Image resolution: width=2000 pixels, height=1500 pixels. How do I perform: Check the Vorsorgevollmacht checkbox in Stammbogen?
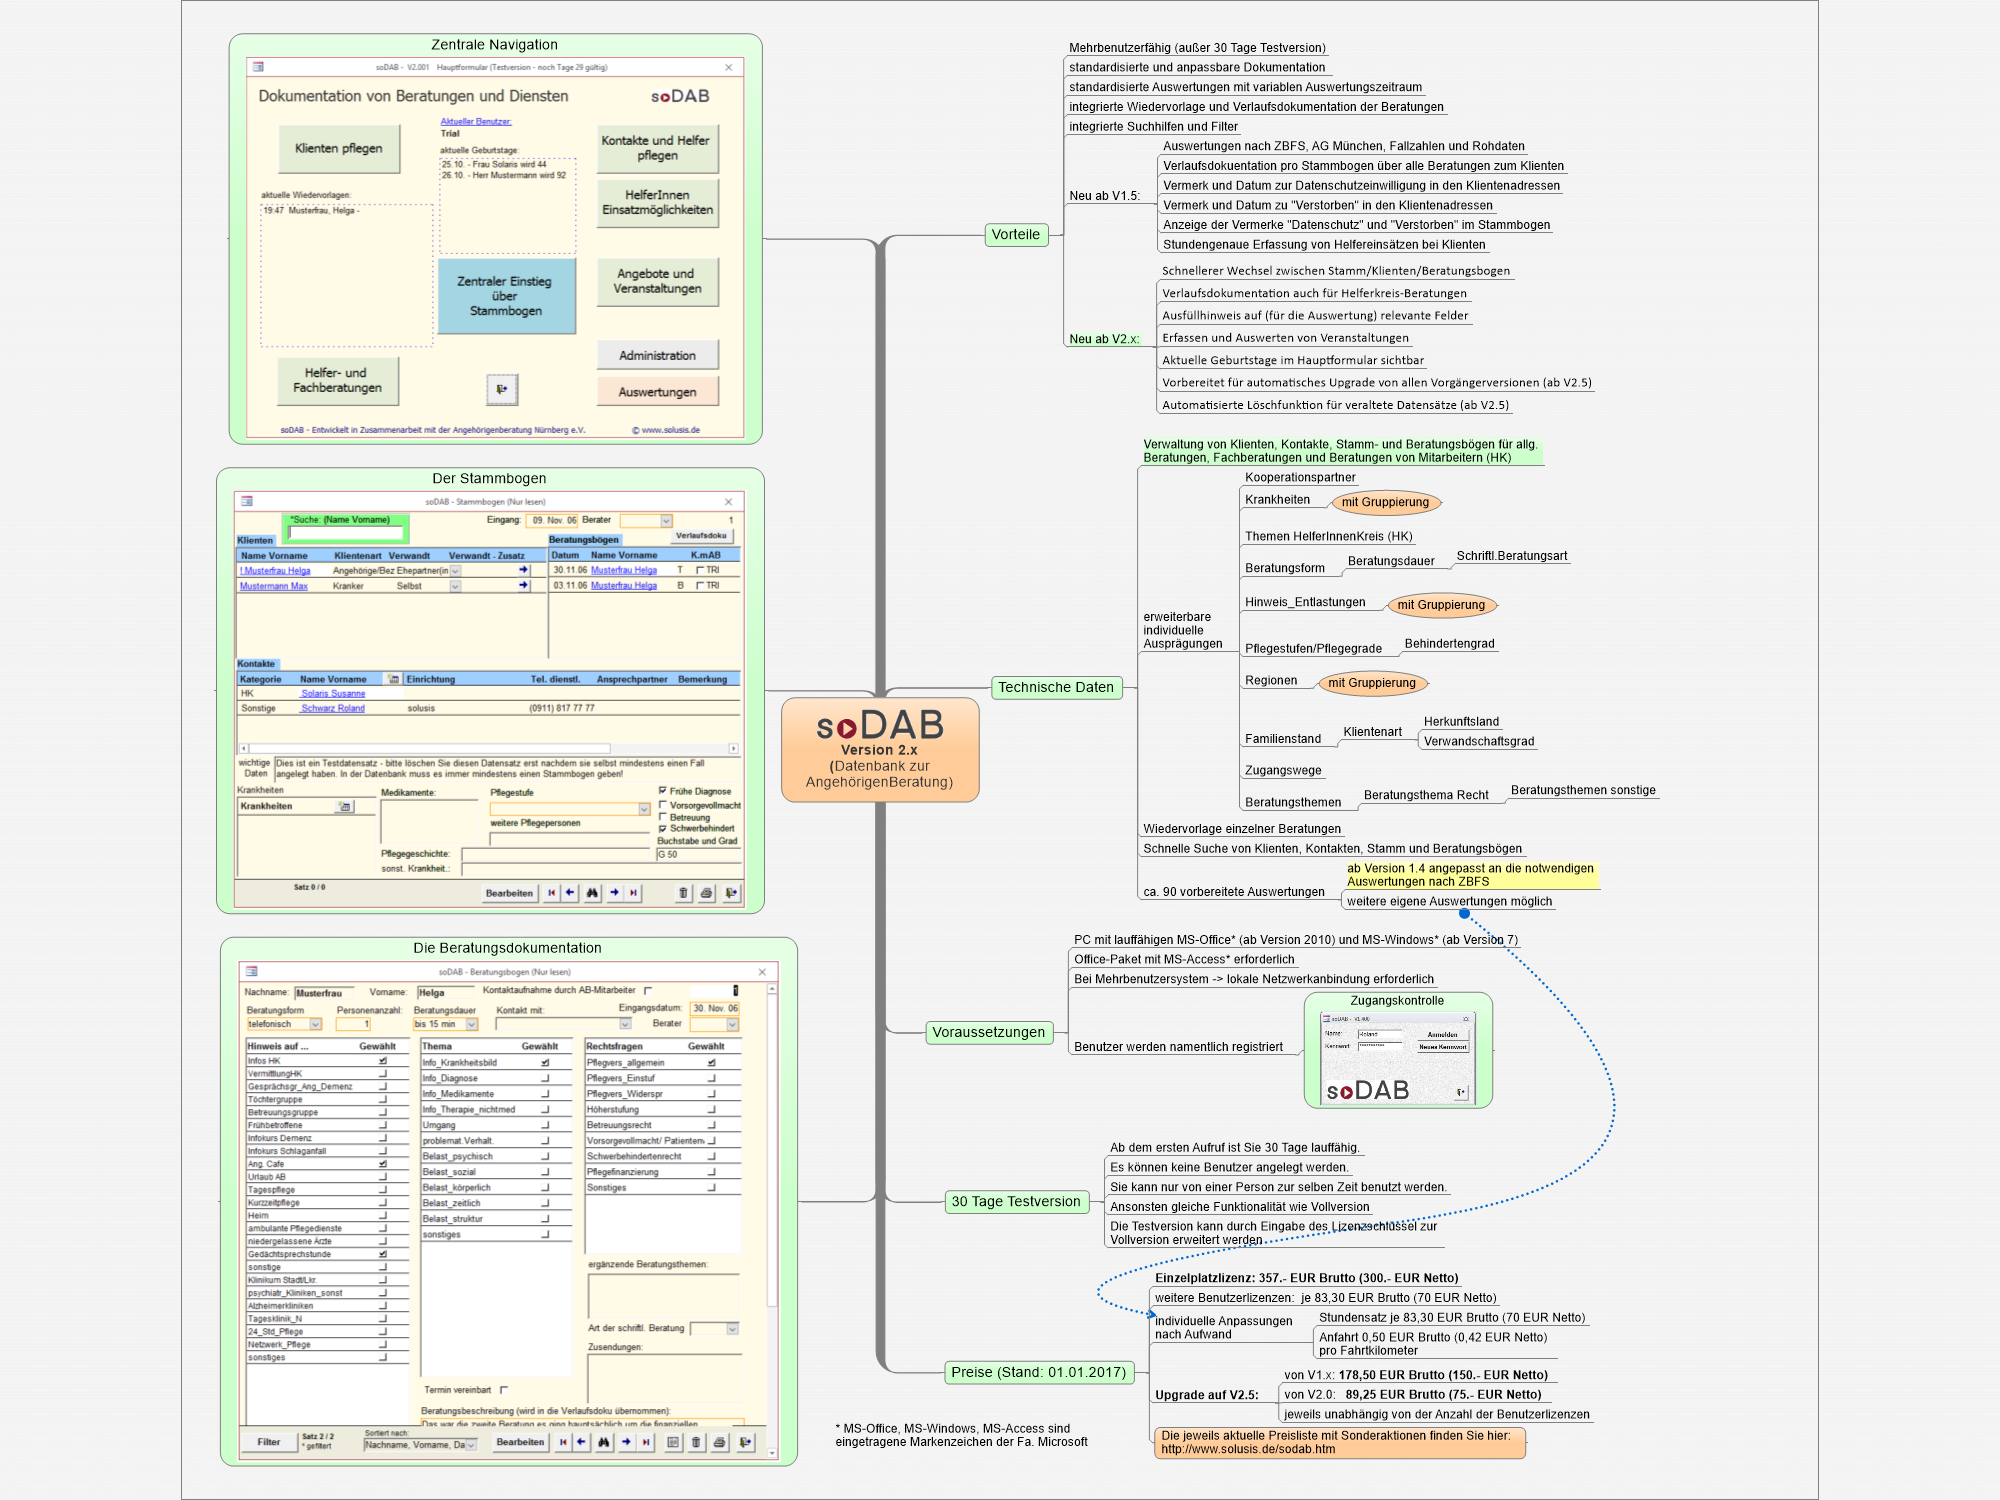pyautogui.click(x=662, y=805)
